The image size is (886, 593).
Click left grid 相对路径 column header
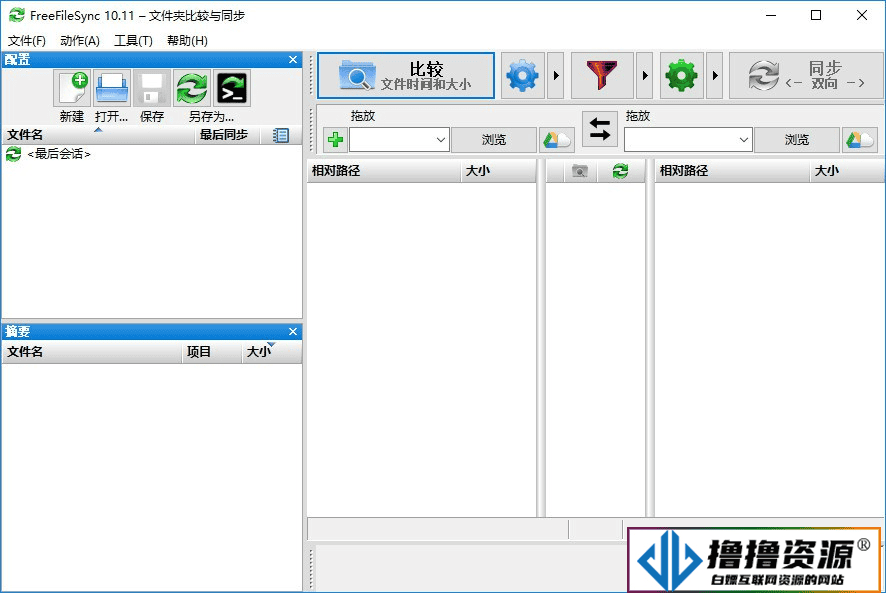click(384, 171)
